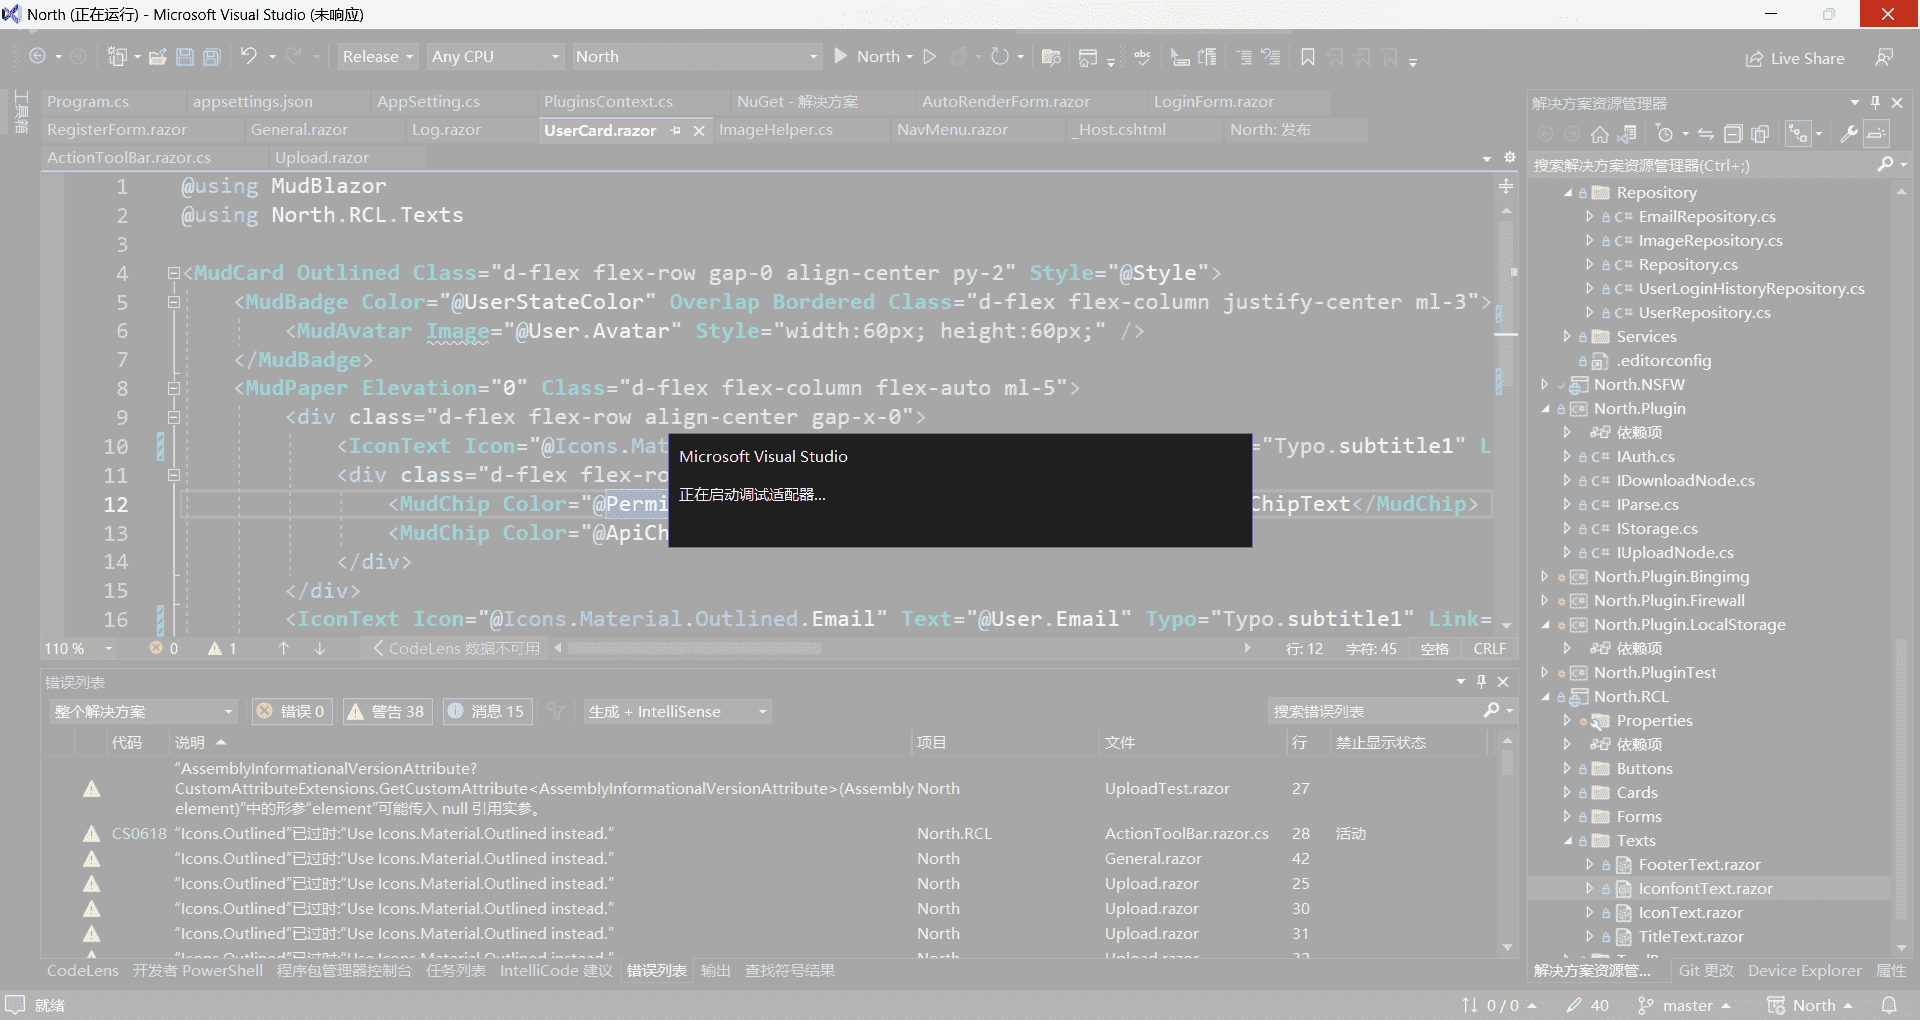Collapse the Texts folder node
The image size is (1920, 1020).
1568,841
